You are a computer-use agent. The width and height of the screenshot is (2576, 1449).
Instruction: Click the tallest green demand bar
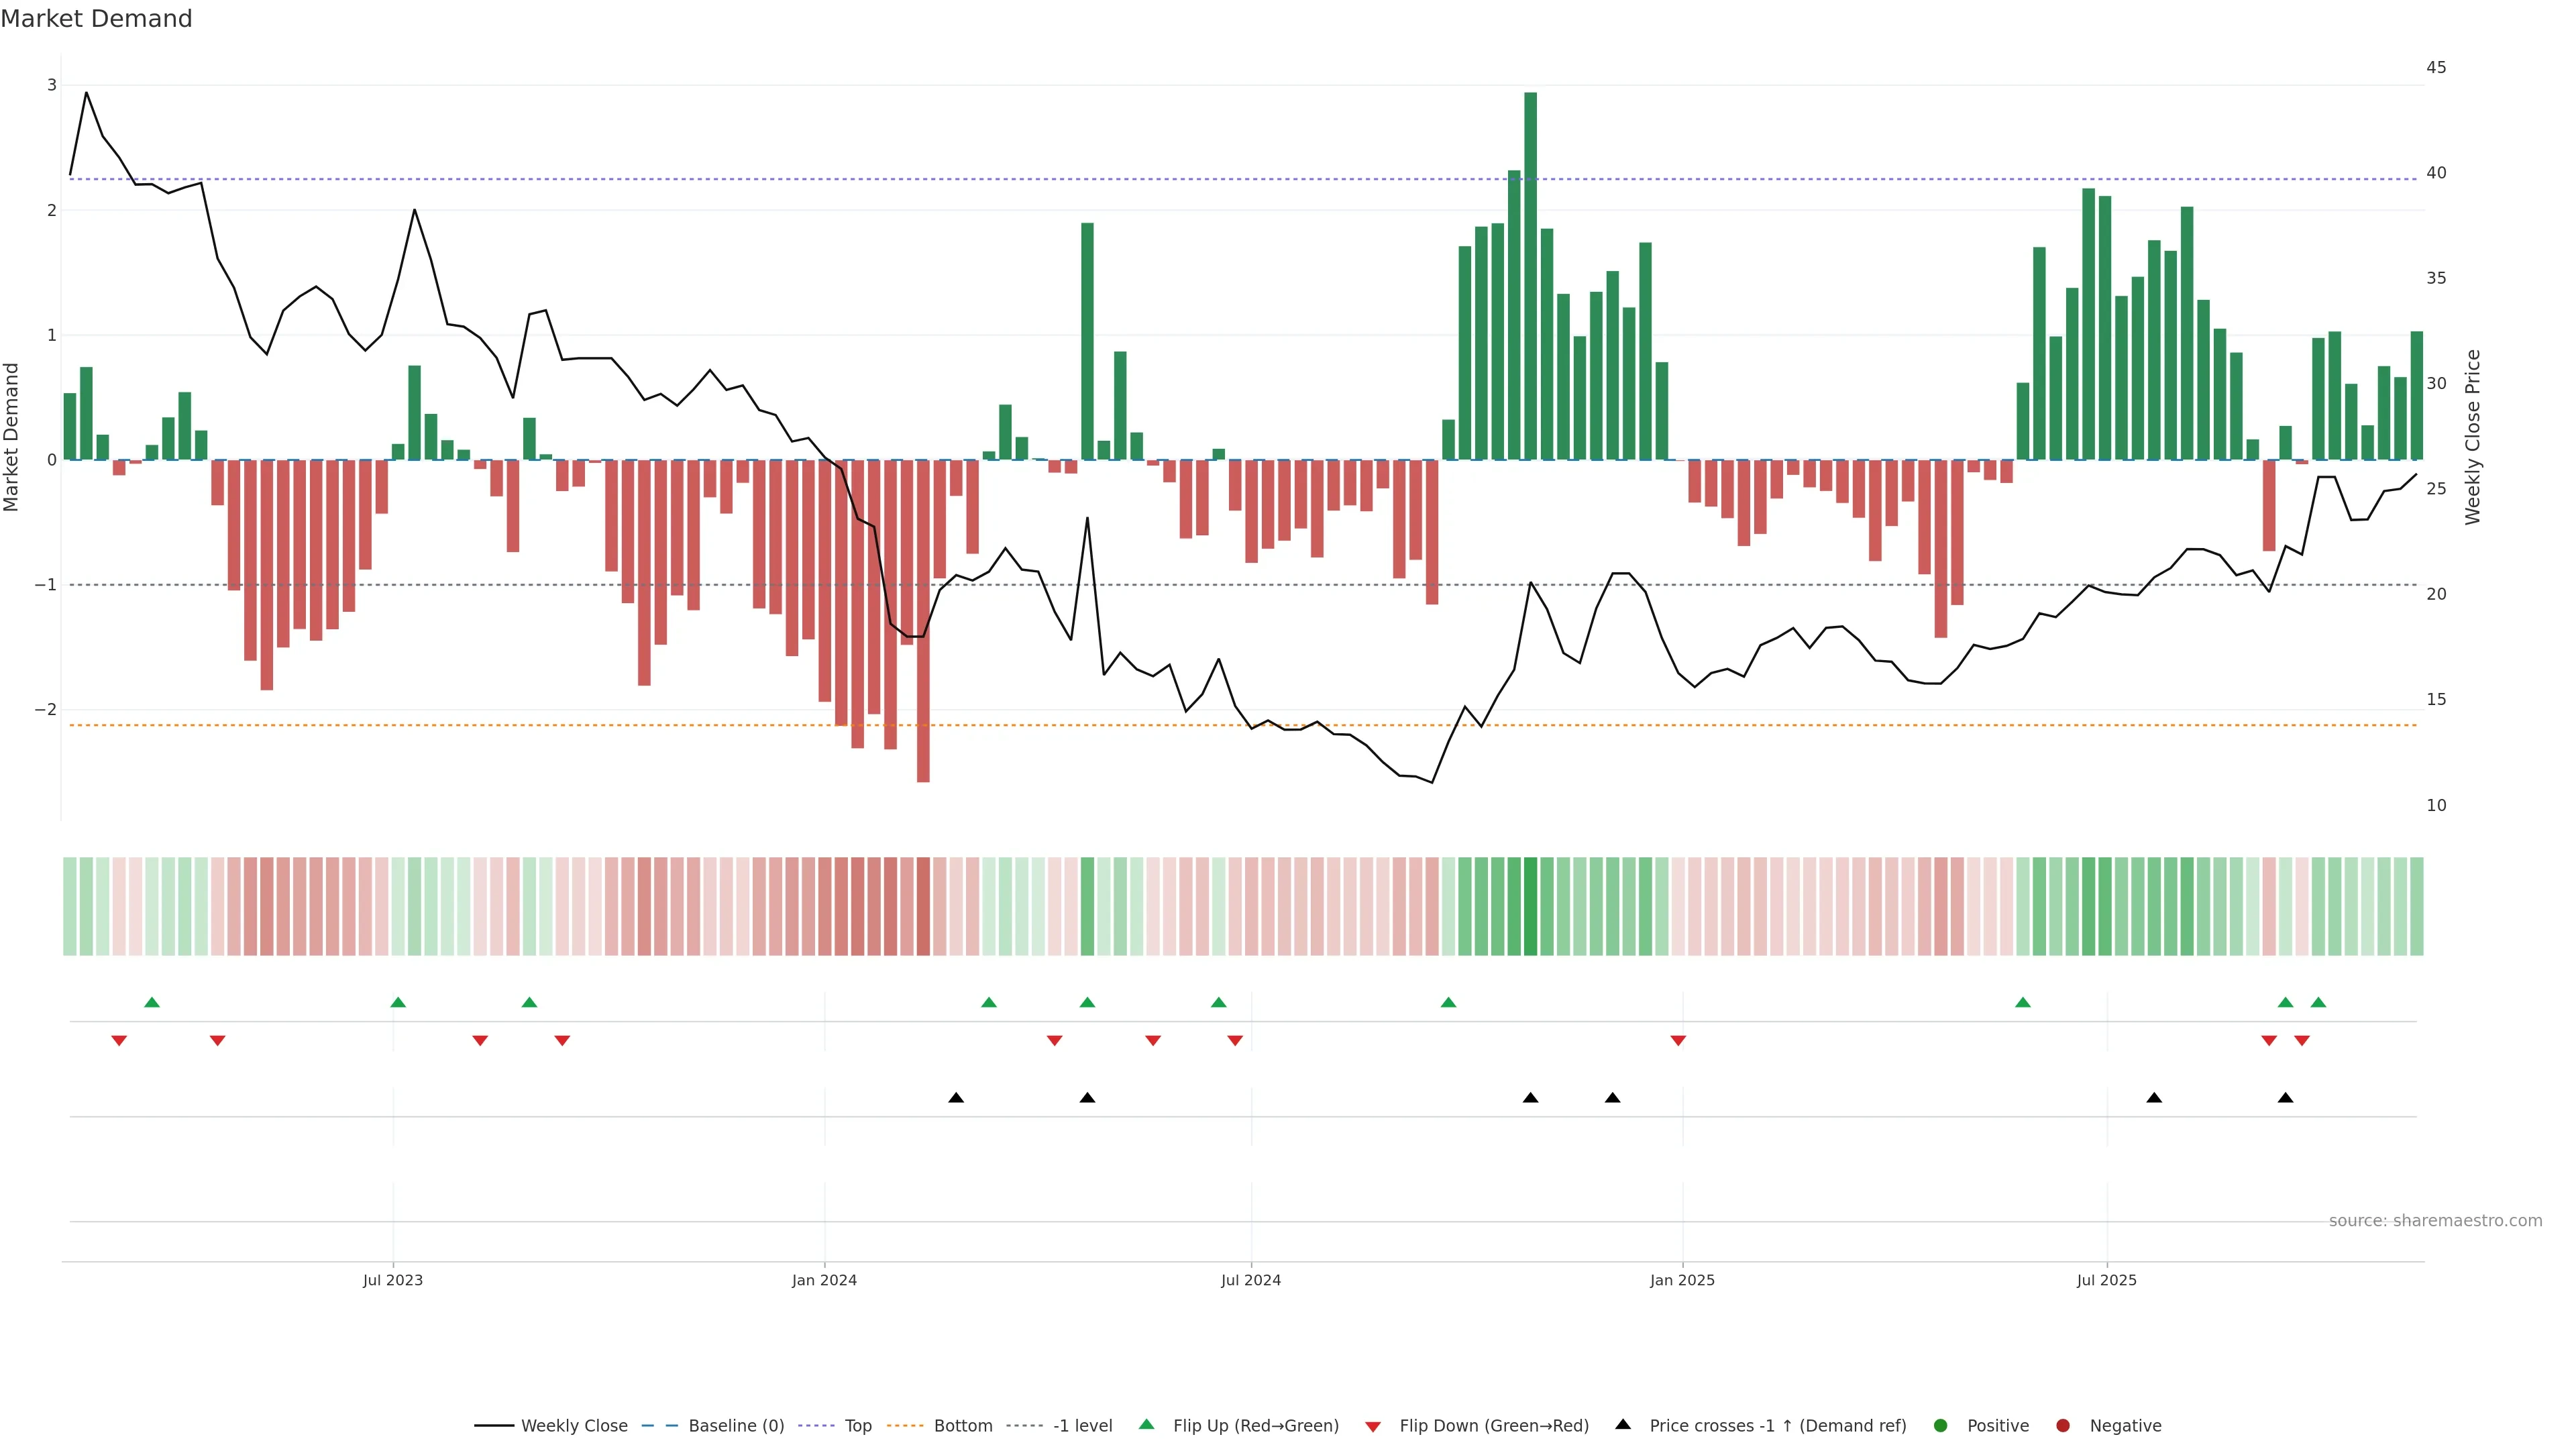coord(1530,275)
